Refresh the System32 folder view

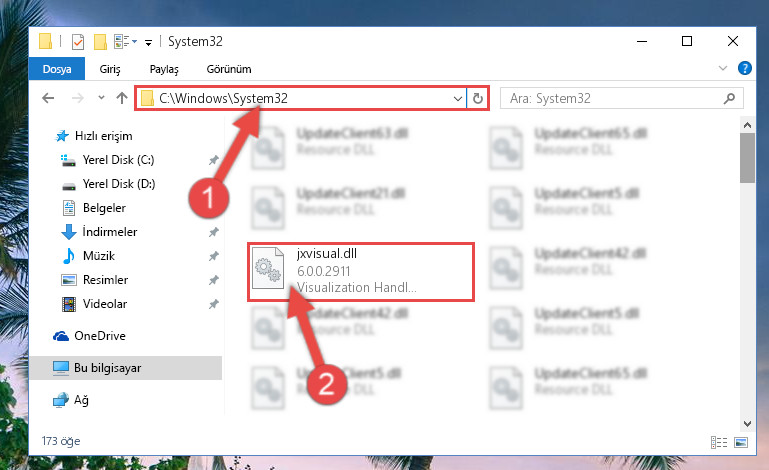point(478,99)
